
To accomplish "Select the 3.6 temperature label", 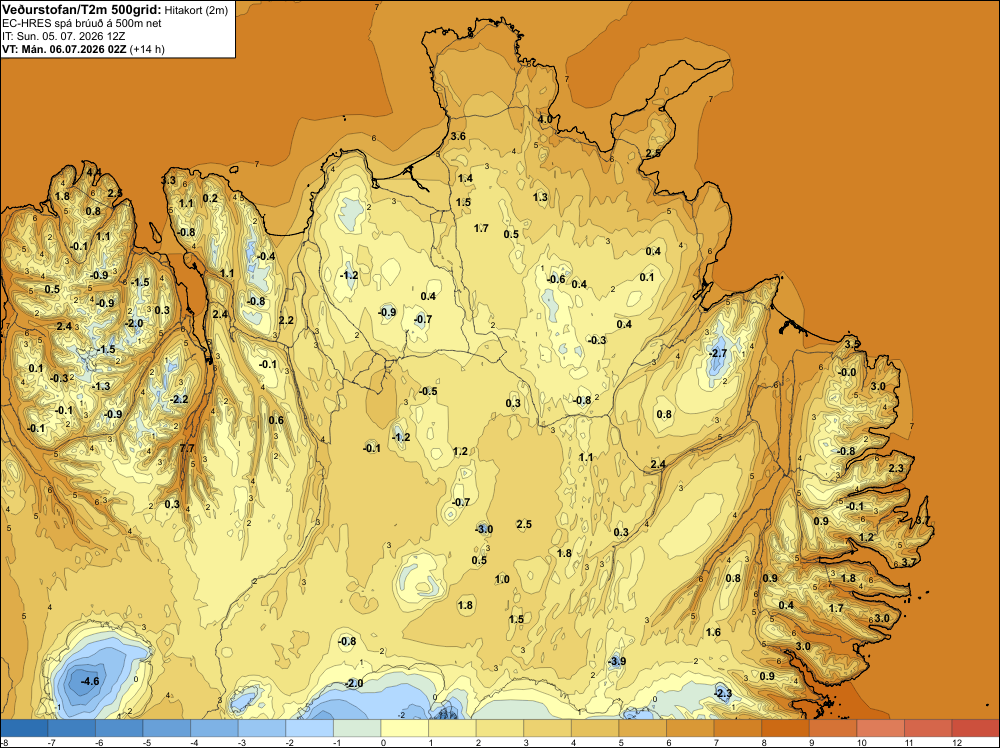I will 458,136.
